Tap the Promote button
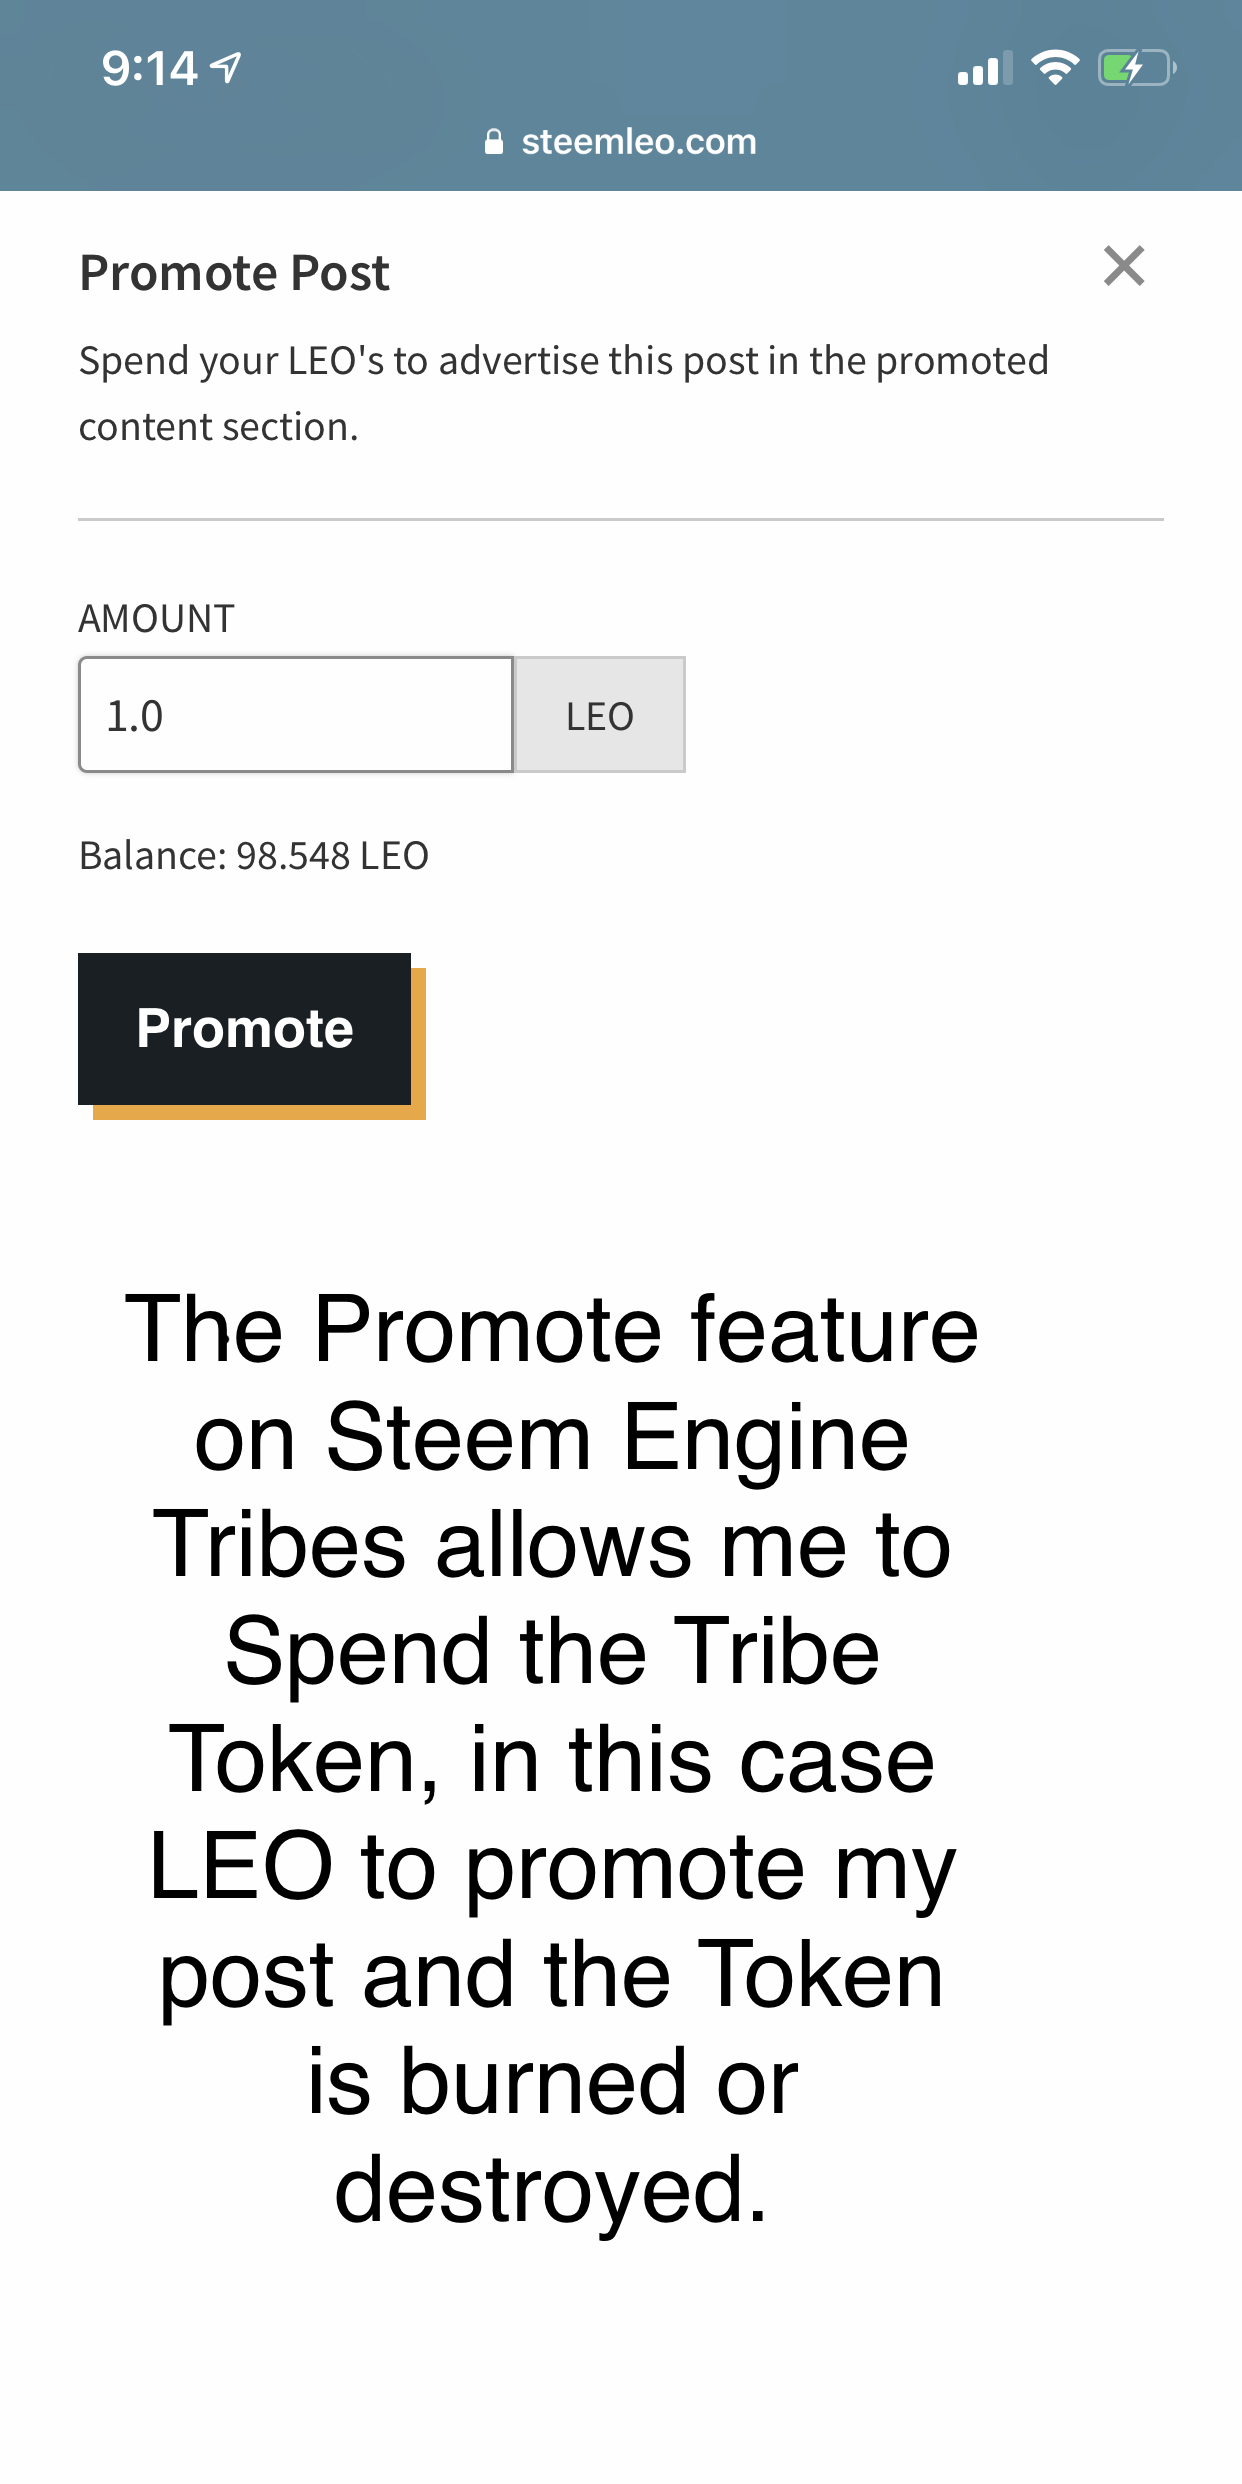 coord(245,1029)
